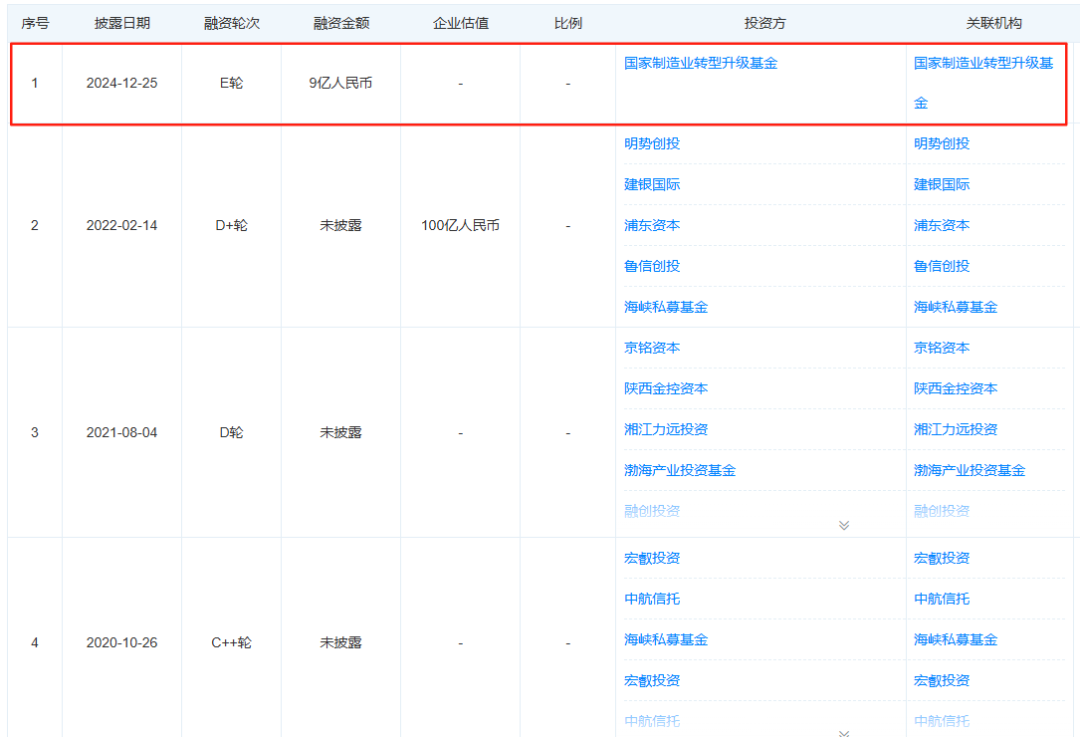Expand the investor list in the D轮 row

click(x=844, y=526)
